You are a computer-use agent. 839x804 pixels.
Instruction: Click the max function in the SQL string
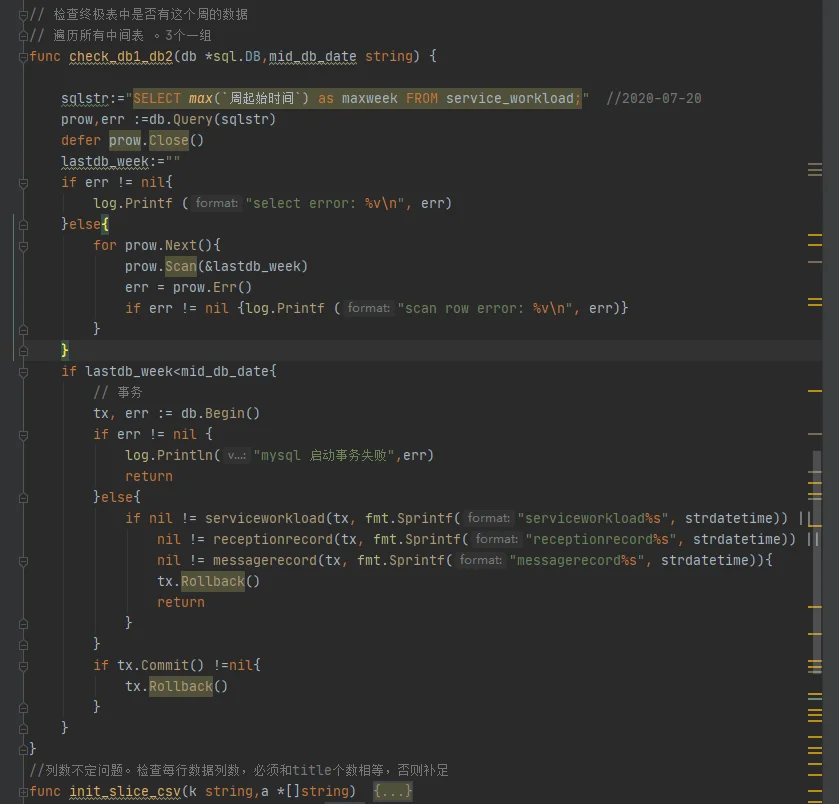click(x=201, y=98)
